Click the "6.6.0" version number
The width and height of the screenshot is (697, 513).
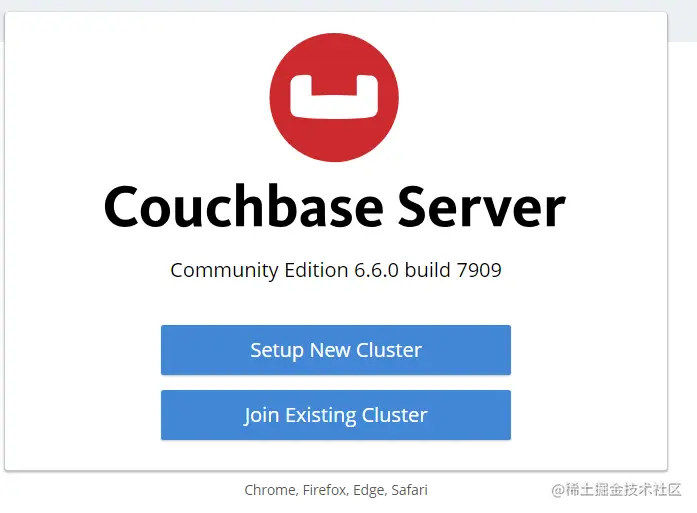coord(376,270)
